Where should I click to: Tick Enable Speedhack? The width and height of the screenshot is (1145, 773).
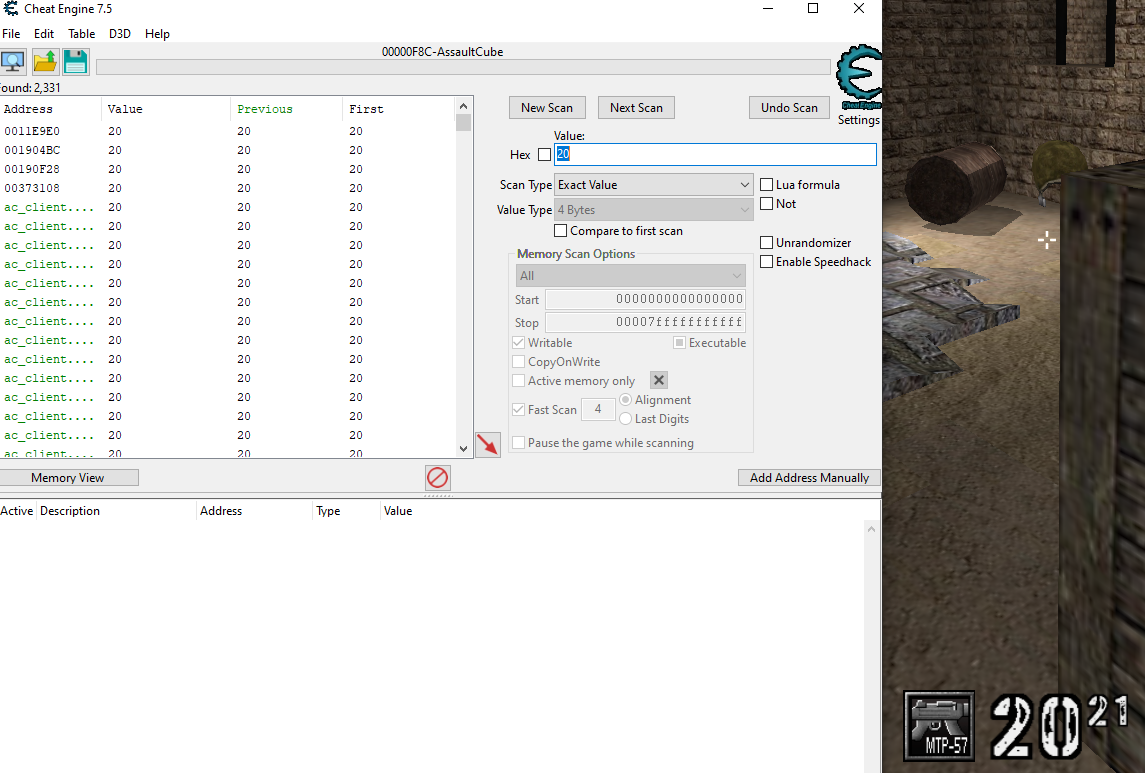(x=767, y=261)
